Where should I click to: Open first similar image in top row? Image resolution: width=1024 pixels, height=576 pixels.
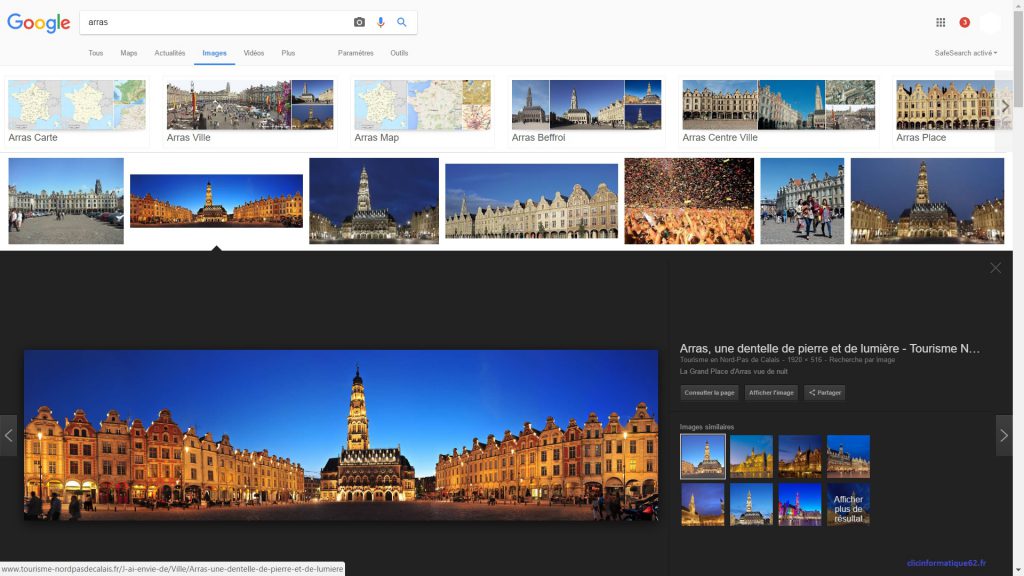[703, 456]
